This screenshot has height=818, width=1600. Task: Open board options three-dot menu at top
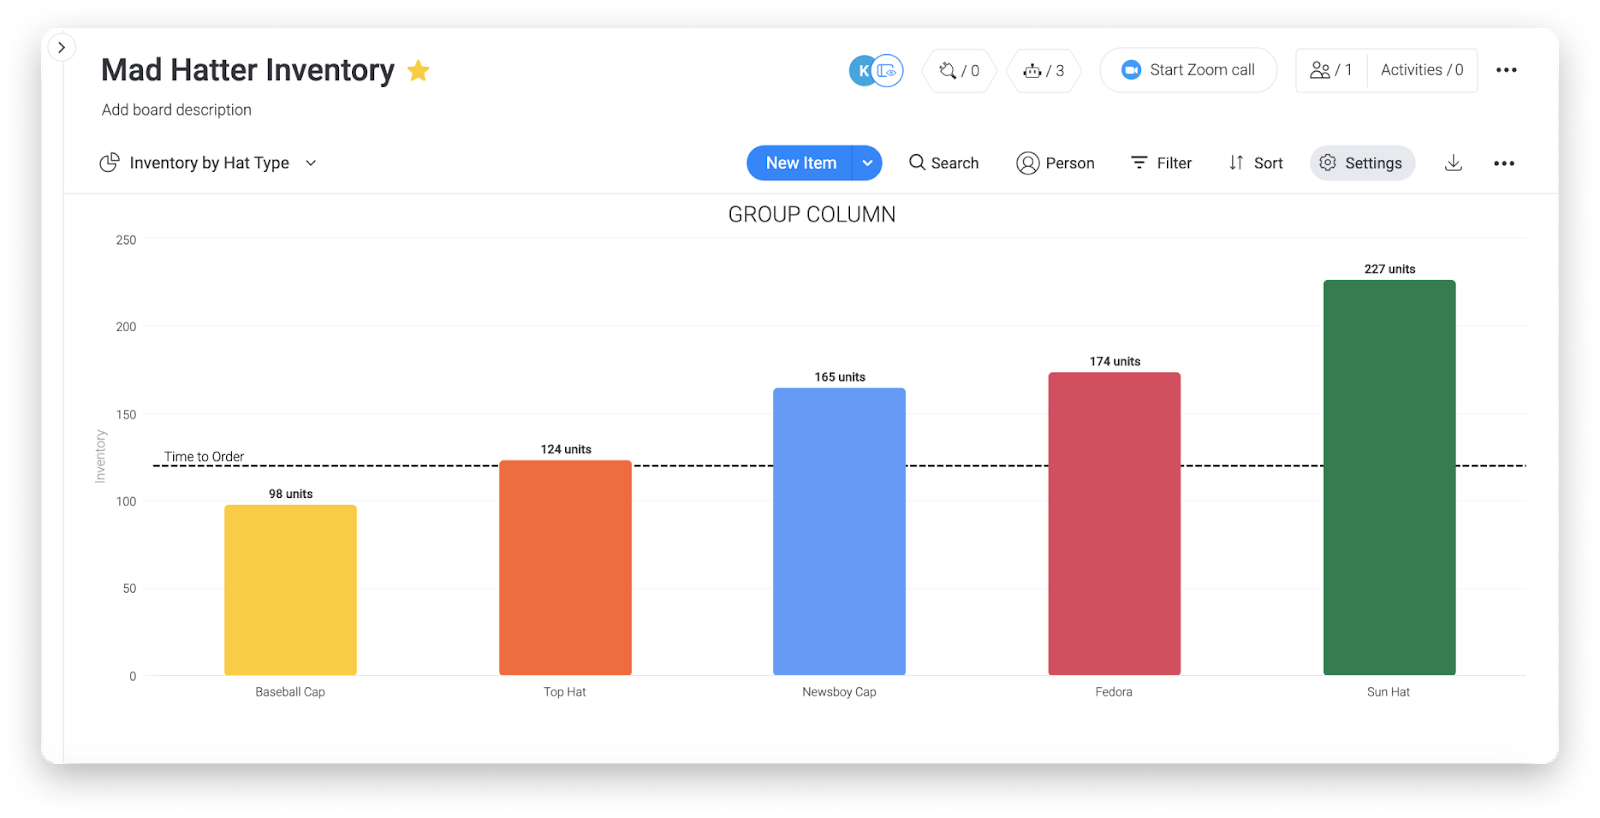pos(1506,70)
